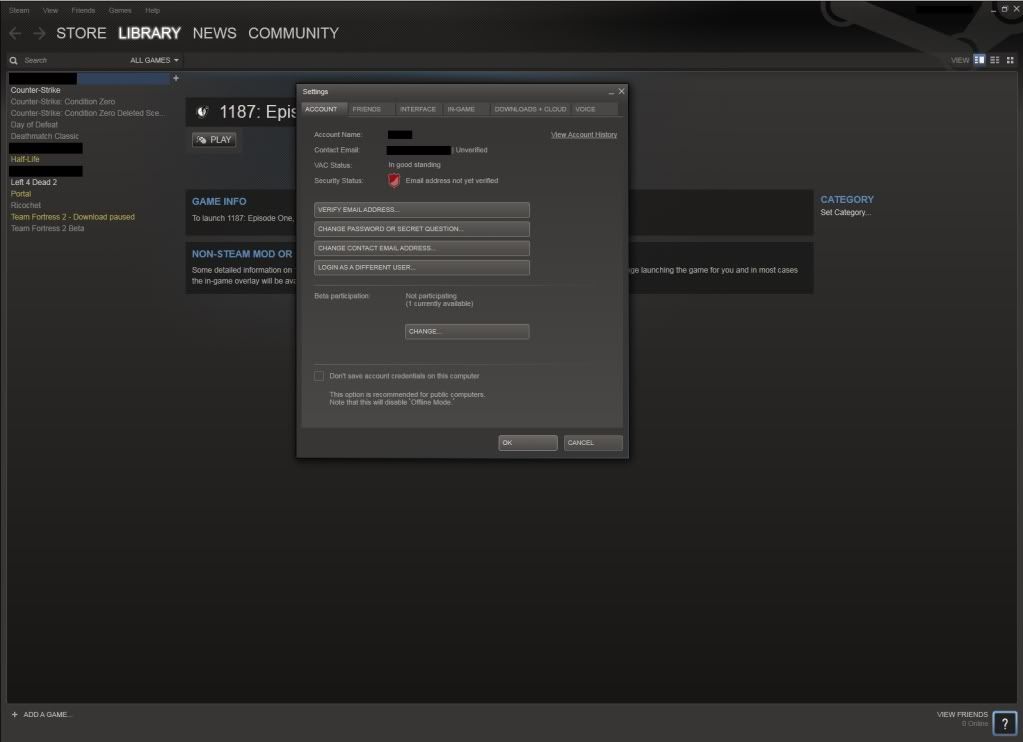Open the Steam menu
The width and height of the screenshot is (1023, 742).
coord(19,10)
